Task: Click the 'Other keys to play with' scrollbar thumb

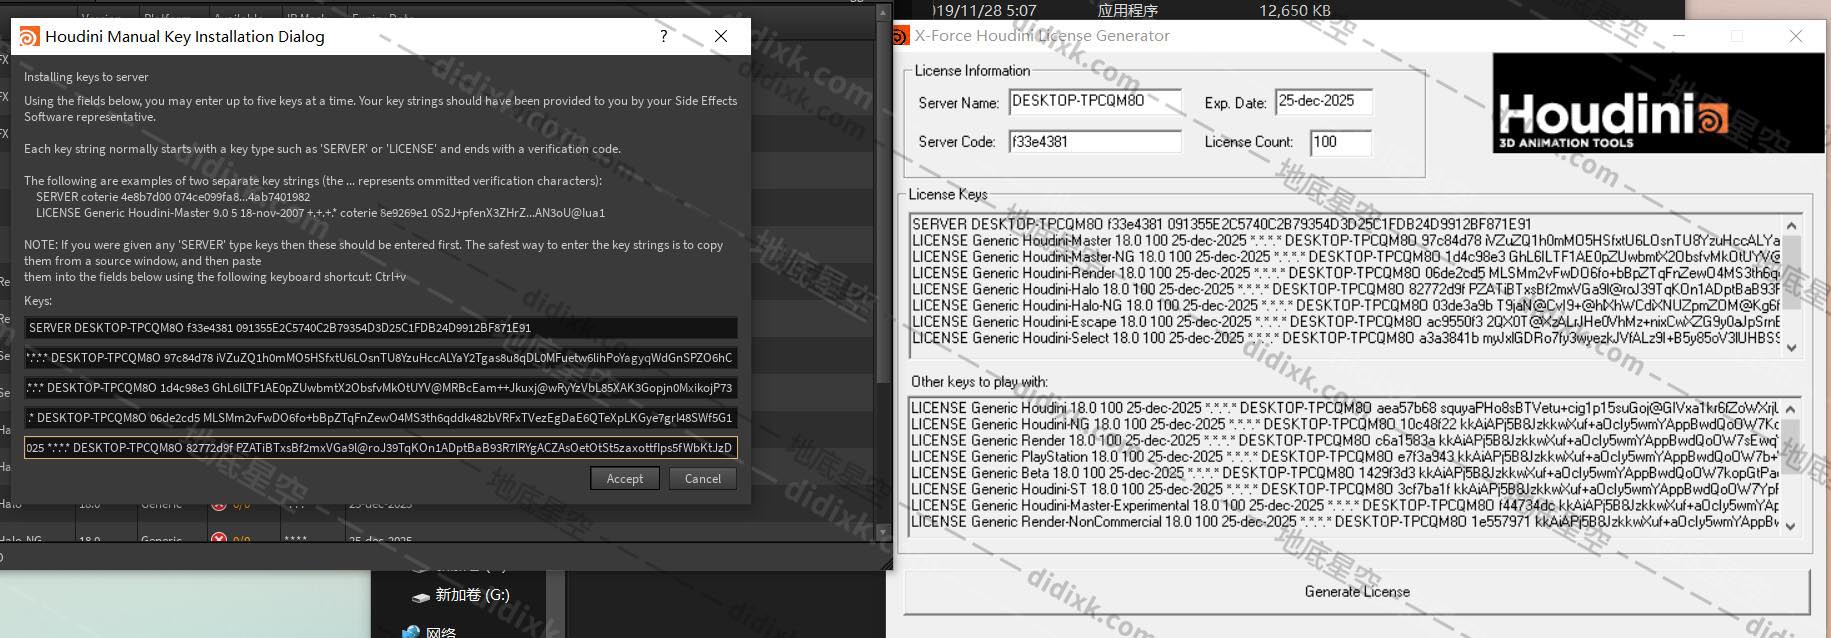Action: pos(1791,446)
